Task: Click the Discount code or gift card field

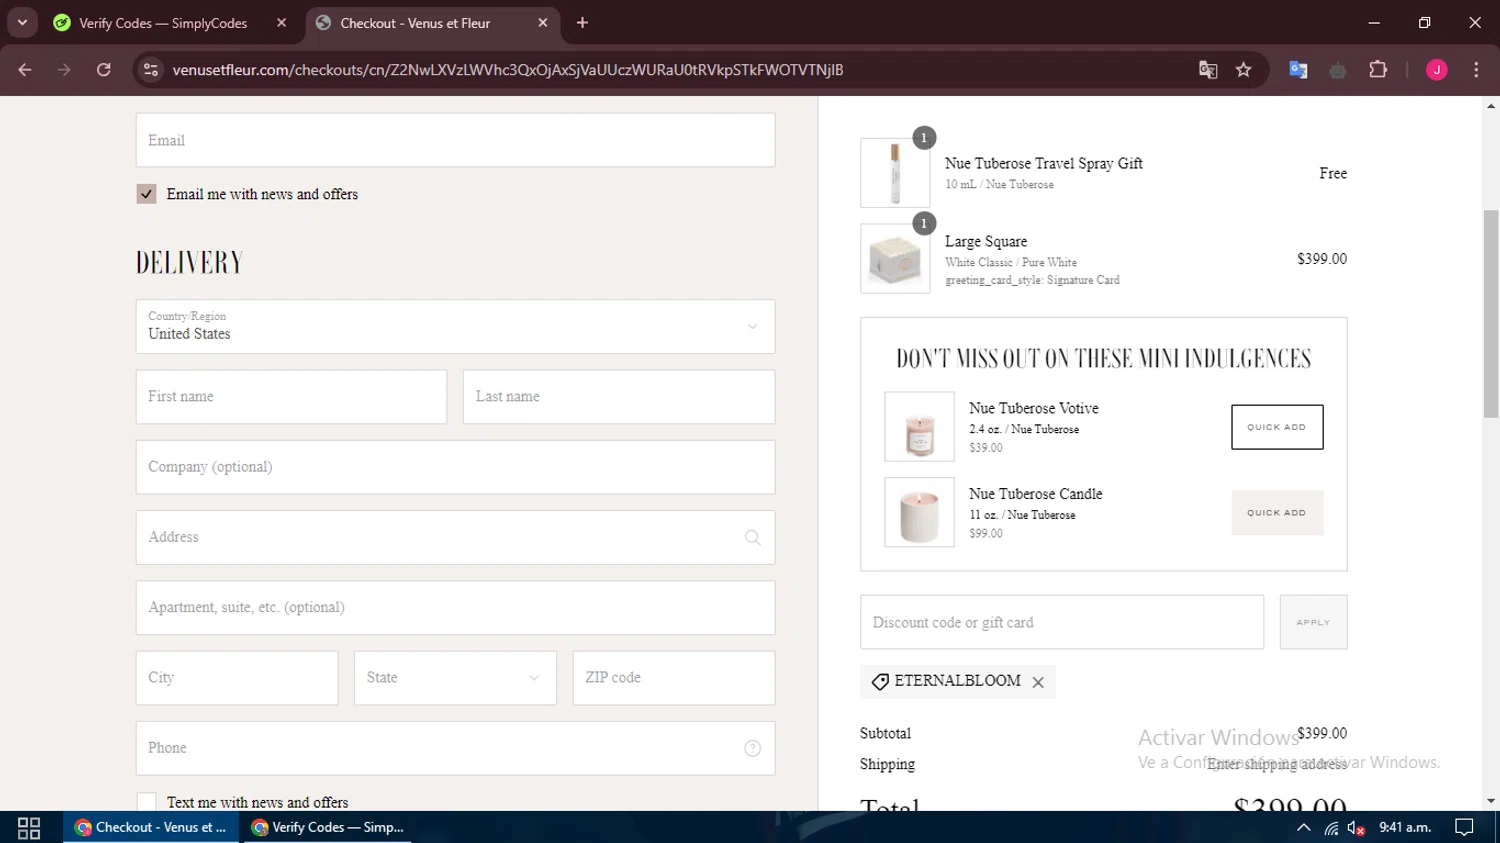Action: tap(1062, 622)
